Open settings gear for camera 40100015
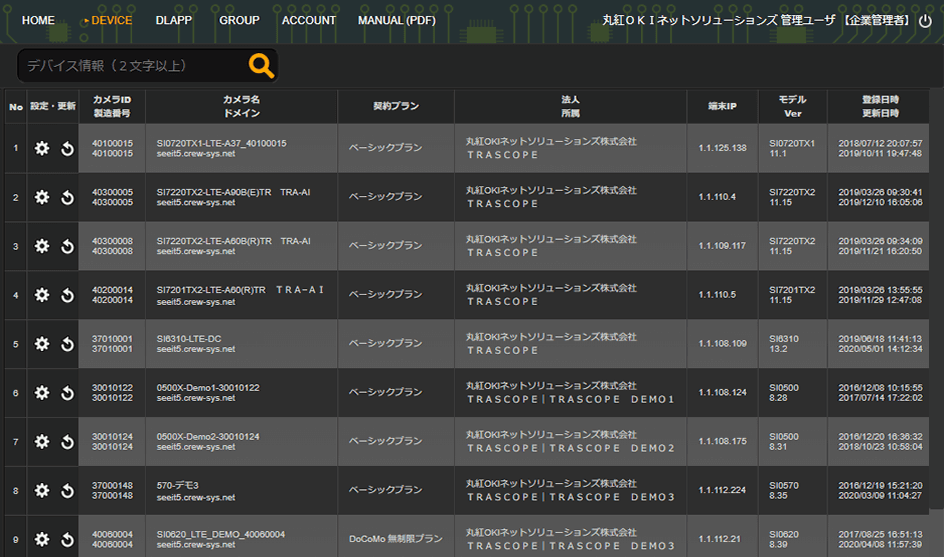 (42, 148)
